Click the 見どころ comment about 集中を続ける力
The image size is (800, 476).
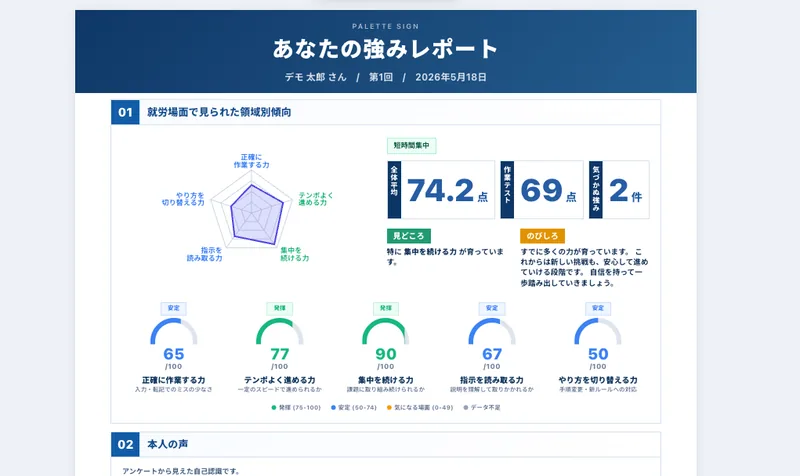click(445, 257)
